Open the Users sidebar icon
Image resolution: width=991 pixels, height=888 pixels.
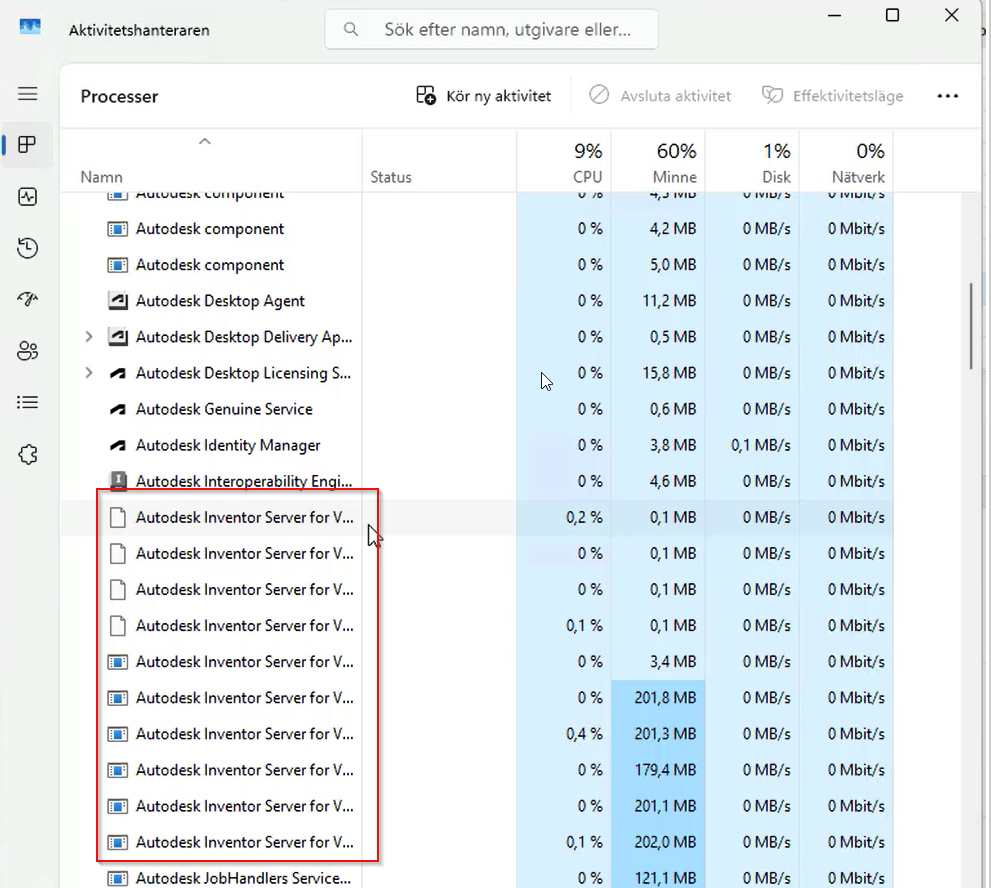pos(27,351)
